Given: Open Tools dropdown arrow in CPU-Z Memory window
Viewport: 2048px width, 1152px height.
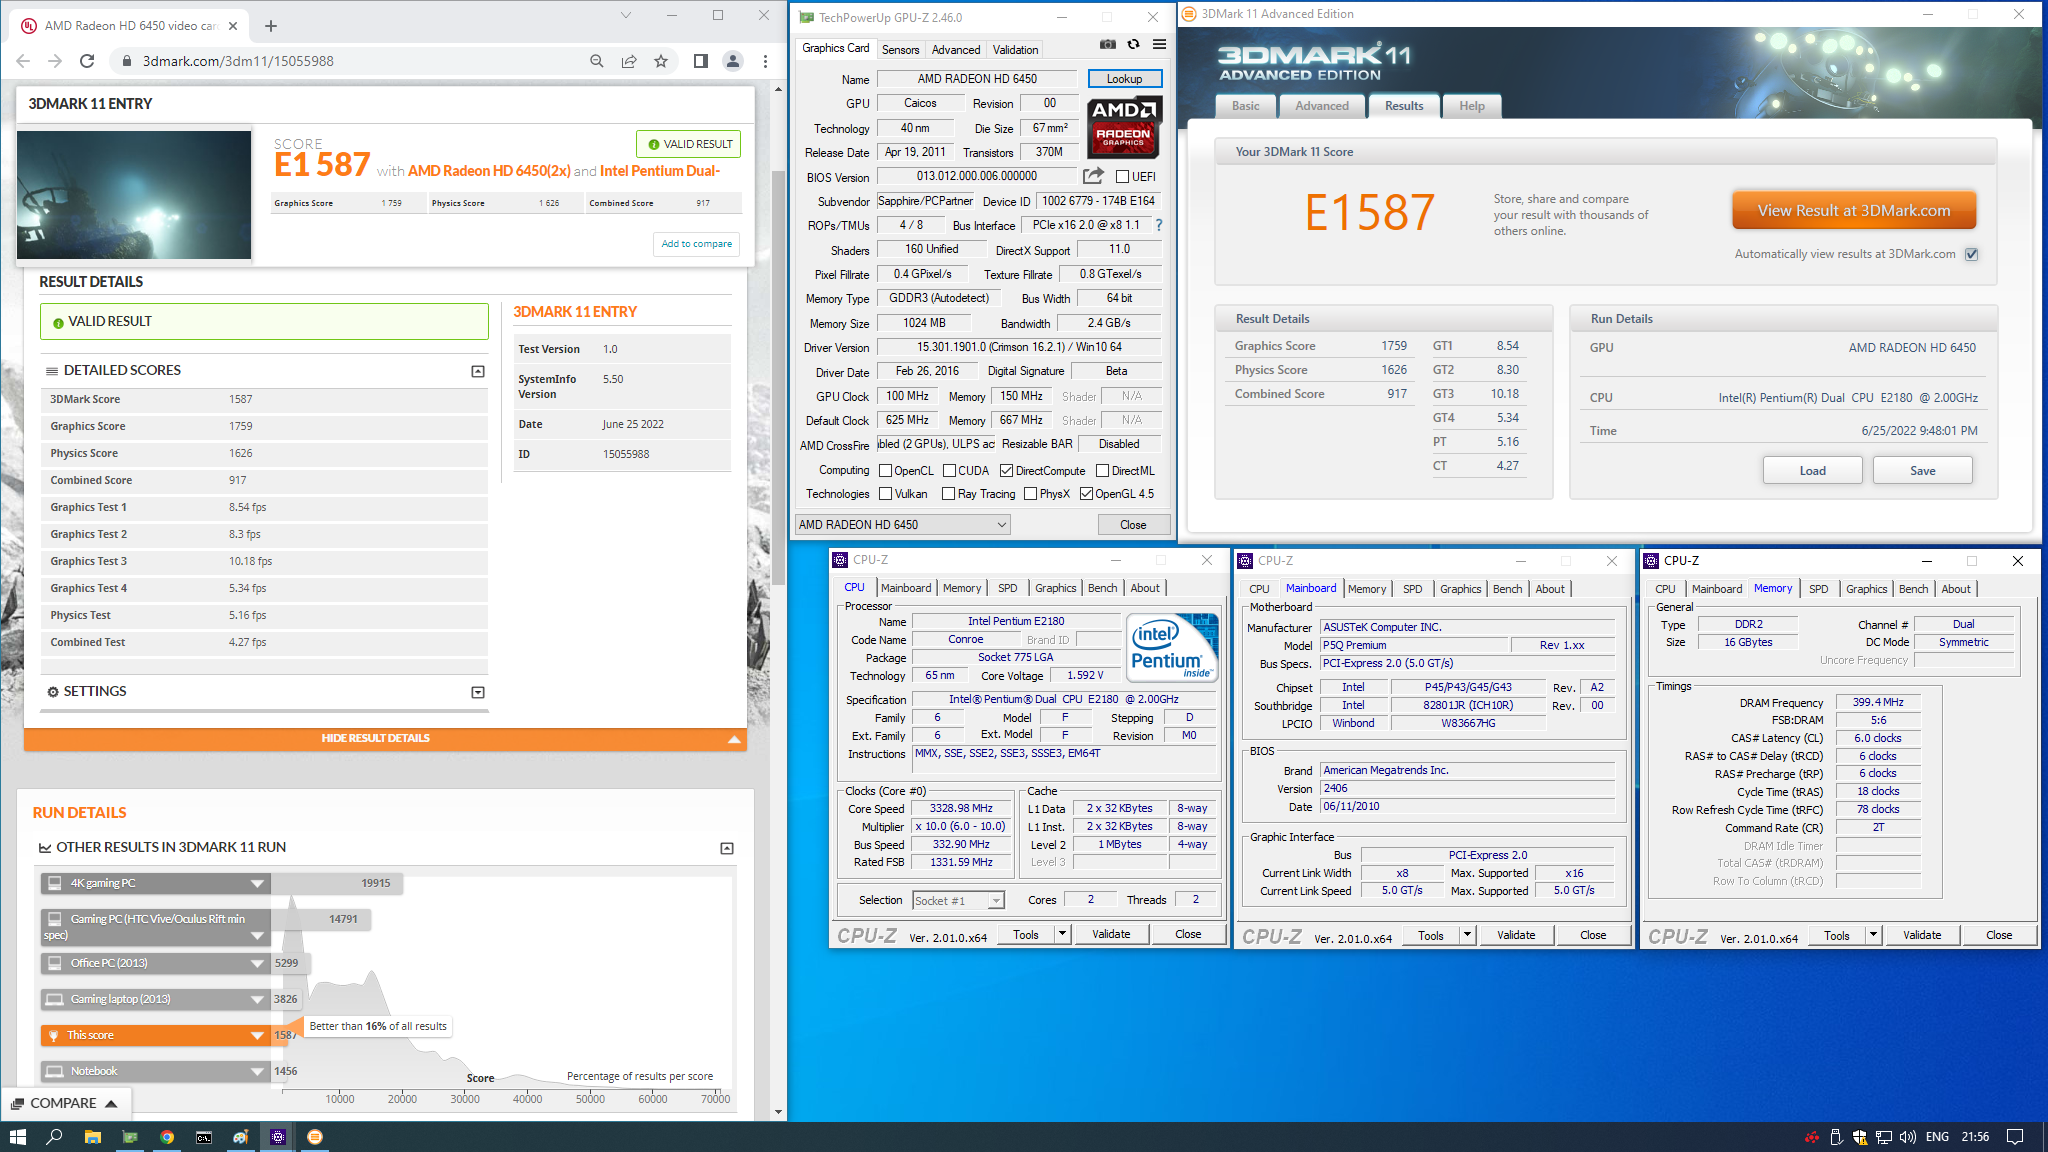Looking at the screenshot, I should (x=1874, y=935).
